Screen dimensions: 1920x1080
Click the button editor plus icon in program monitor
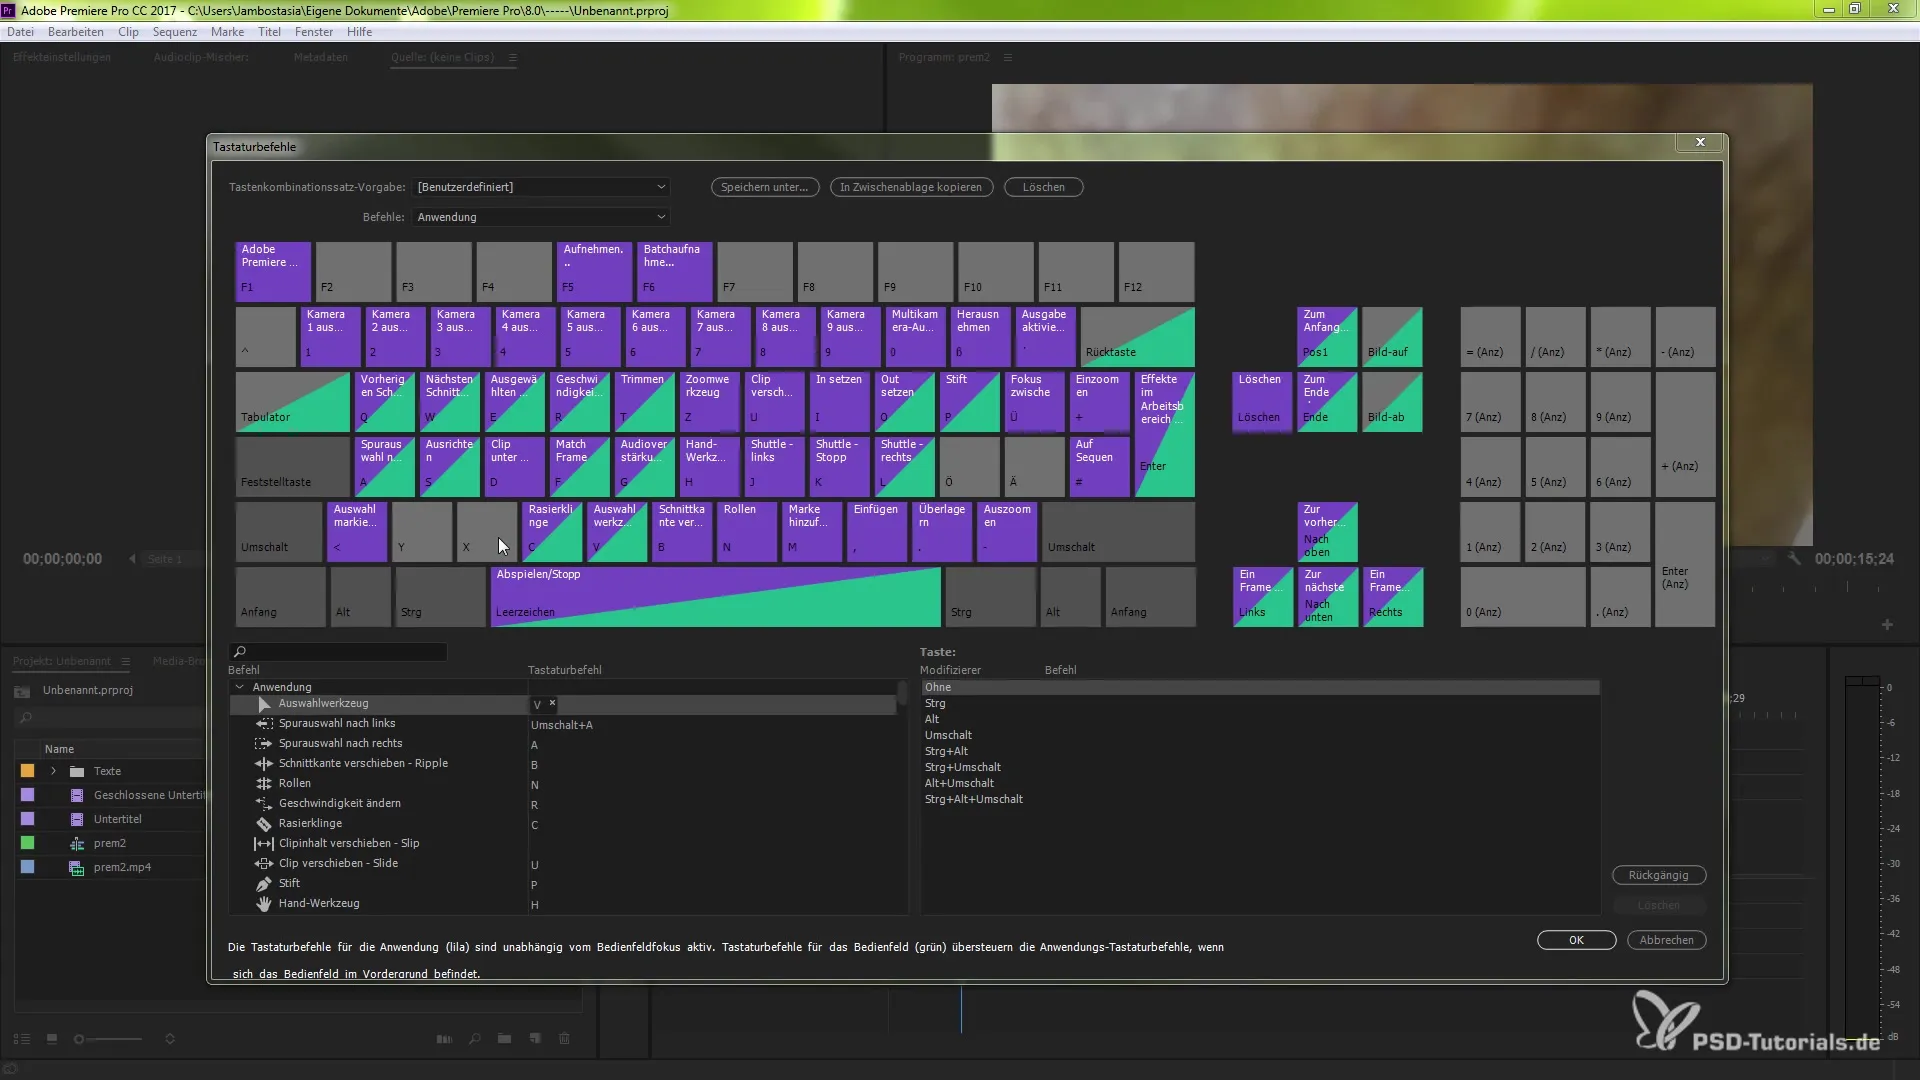click(1887, 625)
